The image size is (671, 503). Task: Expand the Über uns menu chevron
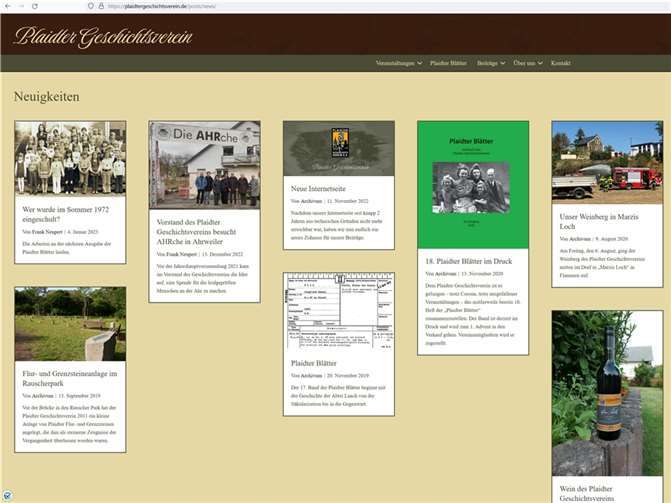click(x=540, y=63)
